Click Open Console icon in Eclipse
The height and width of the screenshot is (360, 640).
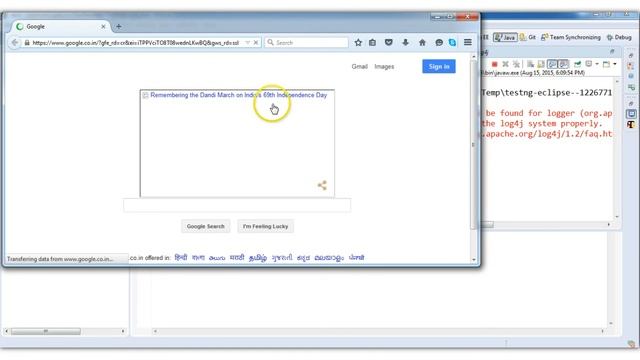(606, 64)
